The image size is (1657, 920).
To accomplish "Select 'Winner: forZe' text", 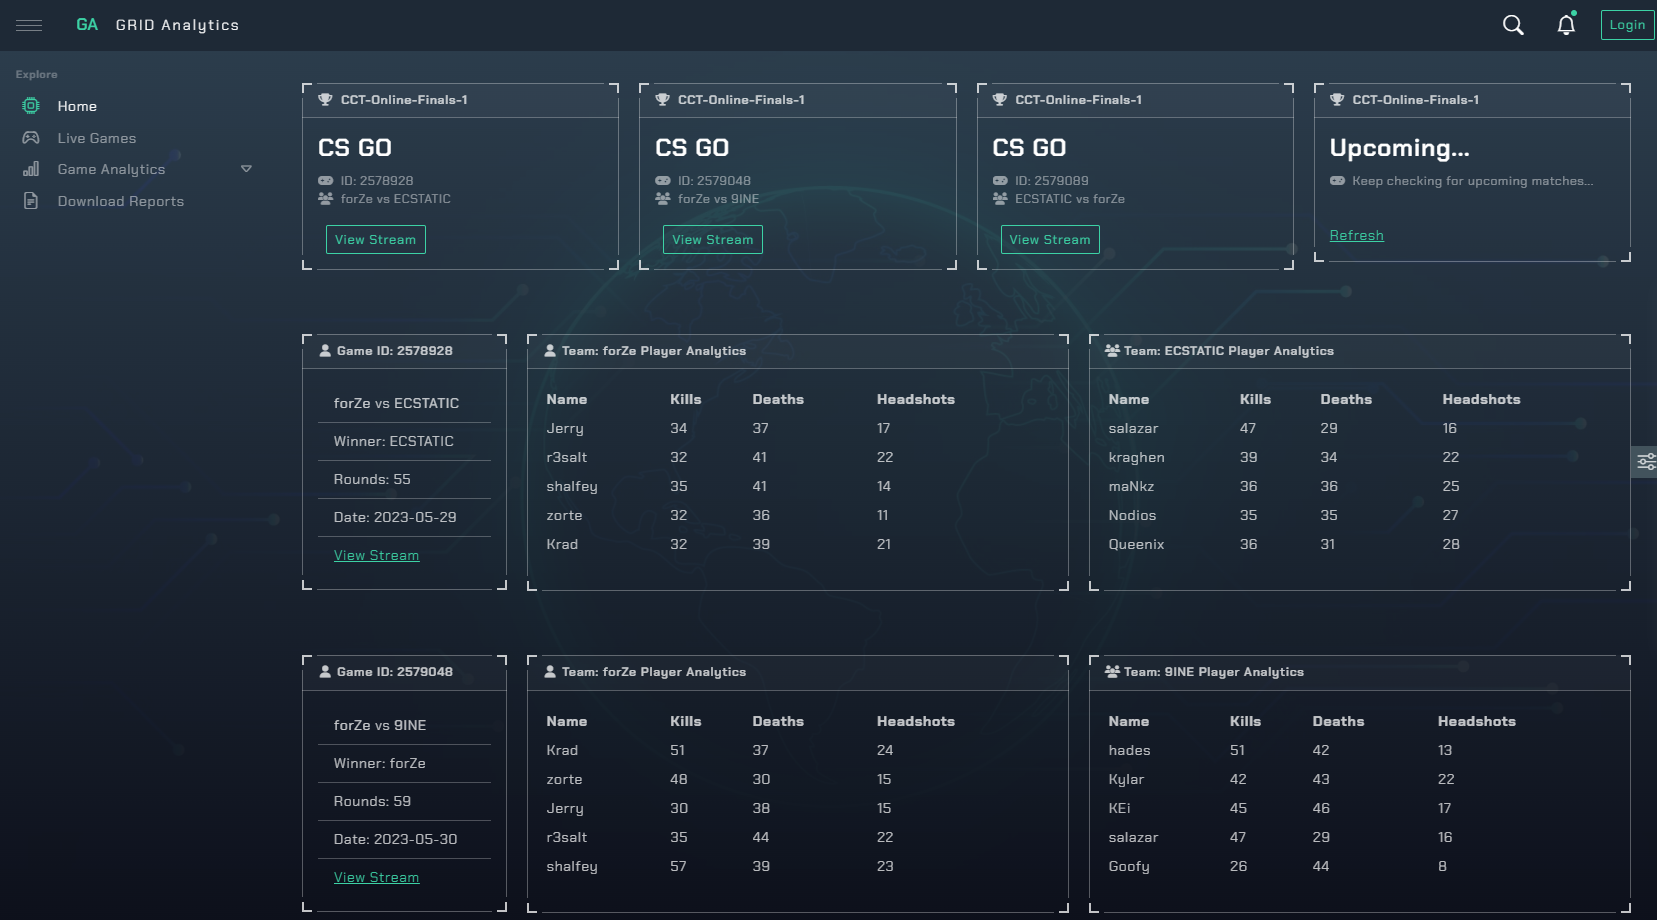I will (x=380, y=763).
